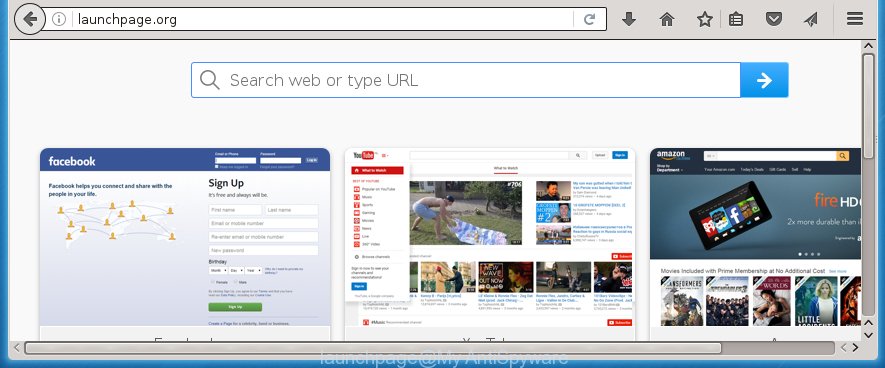Bookmark this page with the star icon
The height and width of the screenshot is (368, 885).
click(x=704, y=19)
